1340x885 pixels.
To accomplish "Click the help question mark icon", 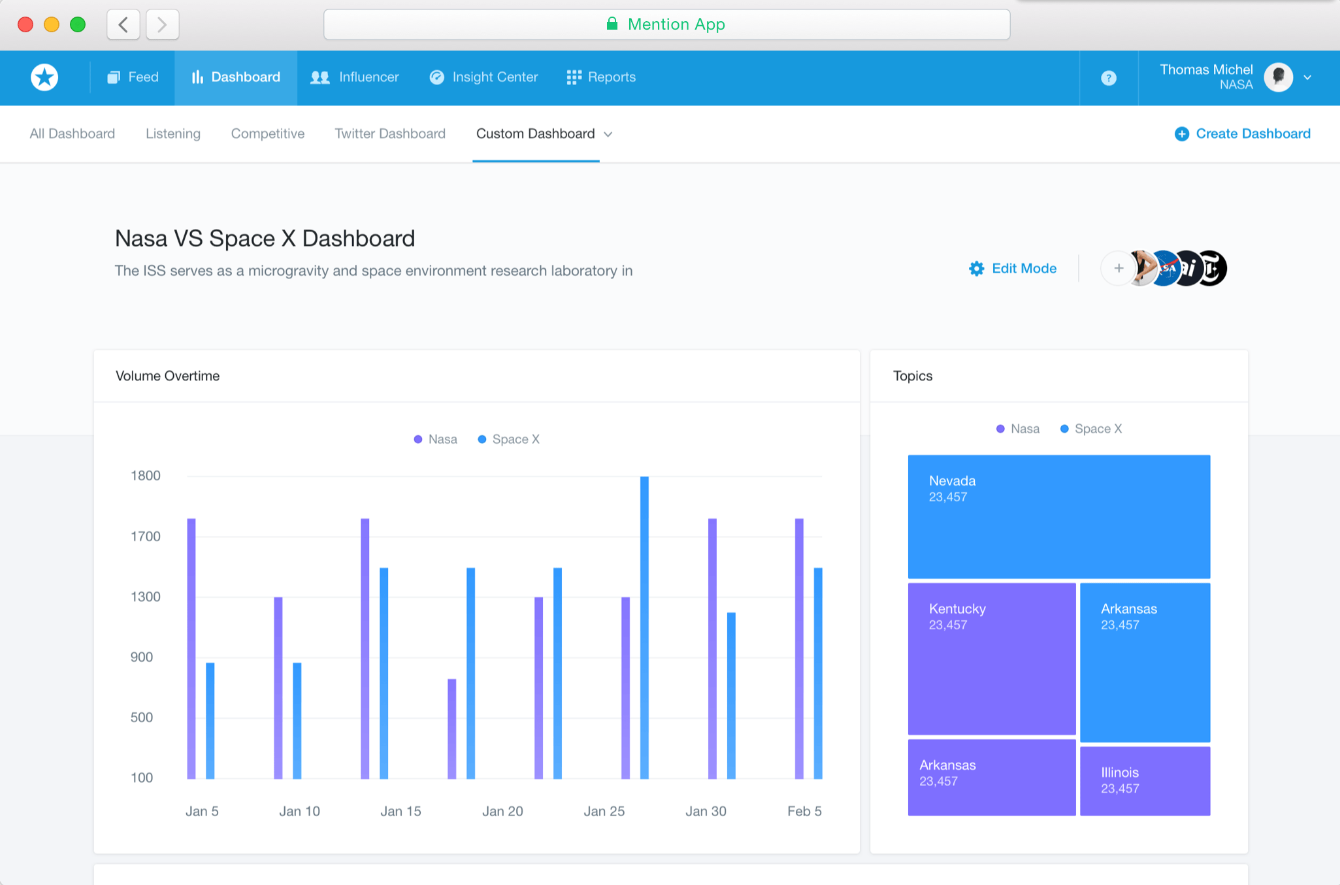I will coord(1109,78).
